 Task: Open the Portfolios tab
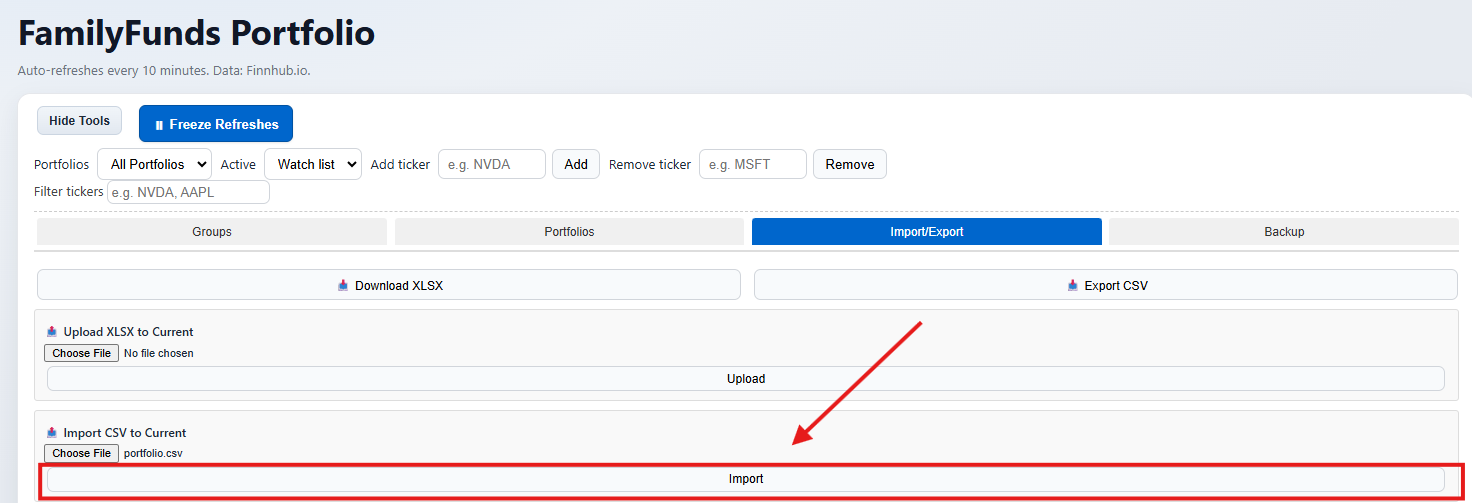[x=569, y=232]
